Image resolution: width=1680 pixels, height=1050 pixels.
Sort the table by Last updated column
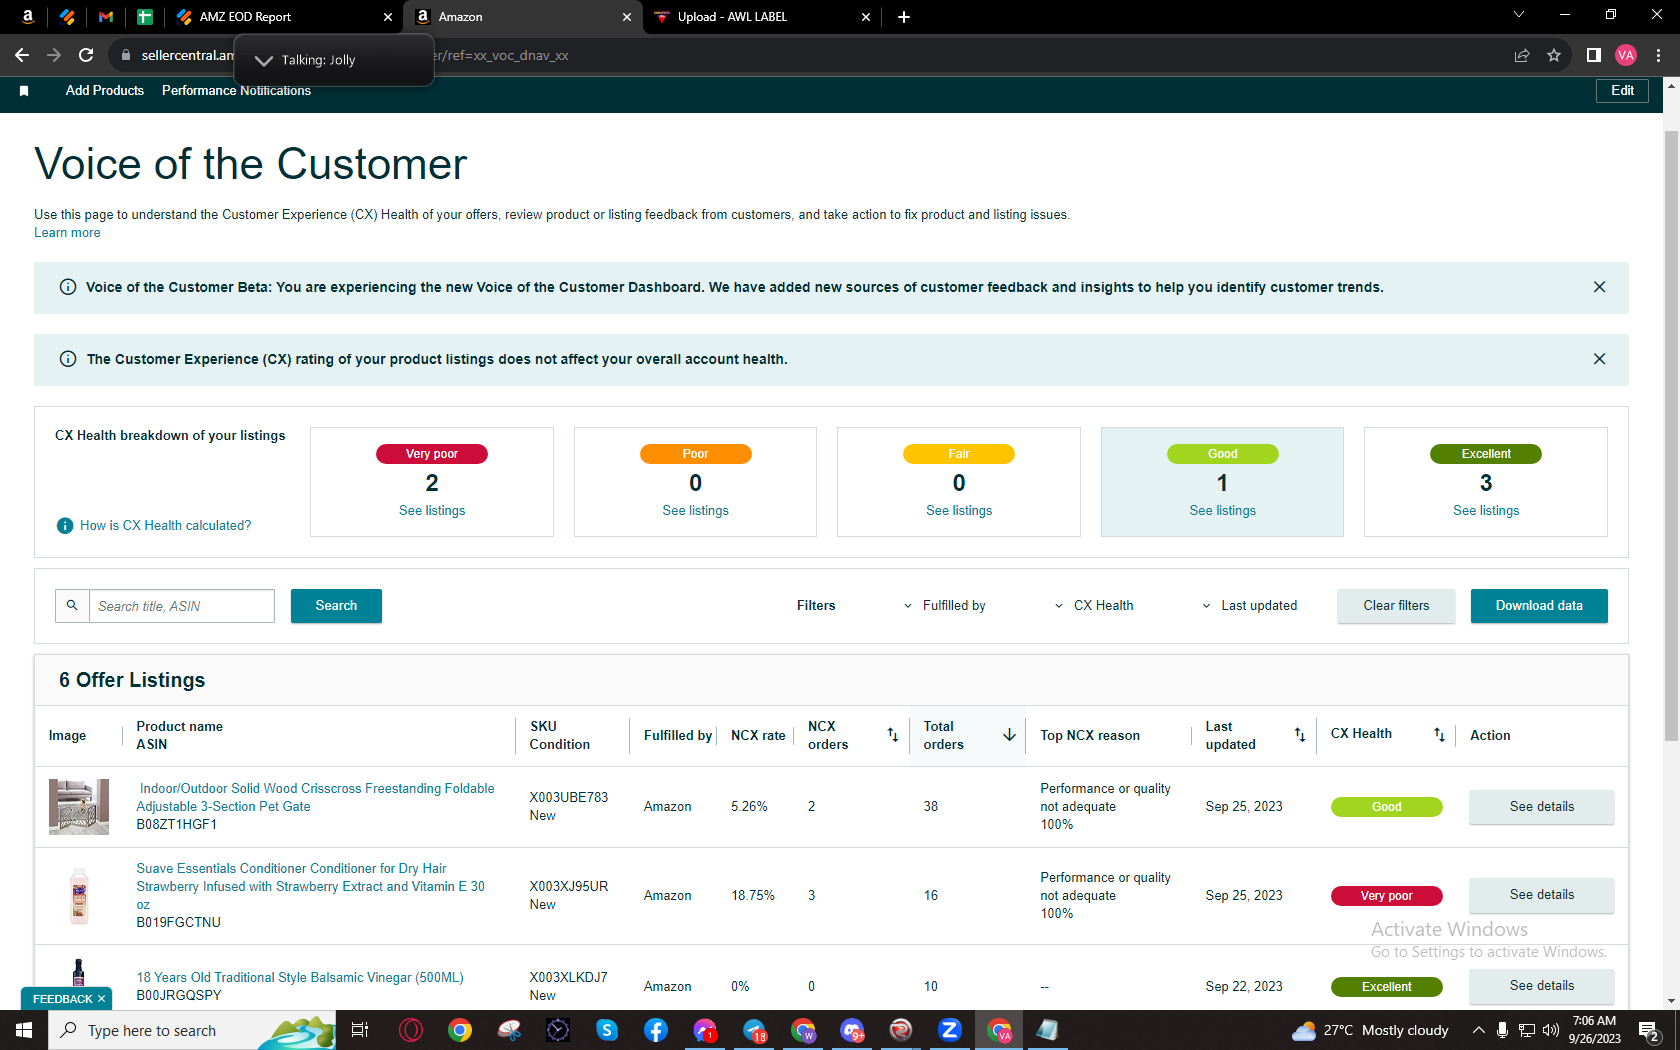pos(1300,735)
